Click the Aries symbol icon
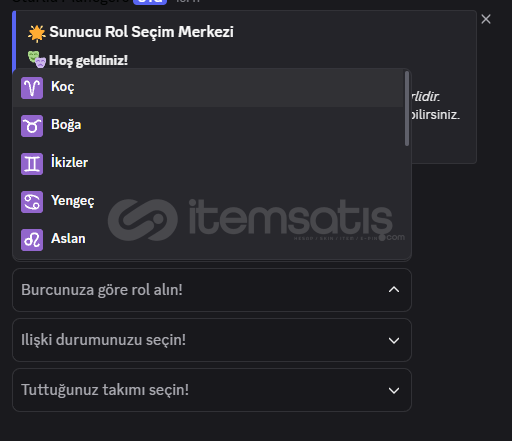The image size is (512, 441). point(32,88)
